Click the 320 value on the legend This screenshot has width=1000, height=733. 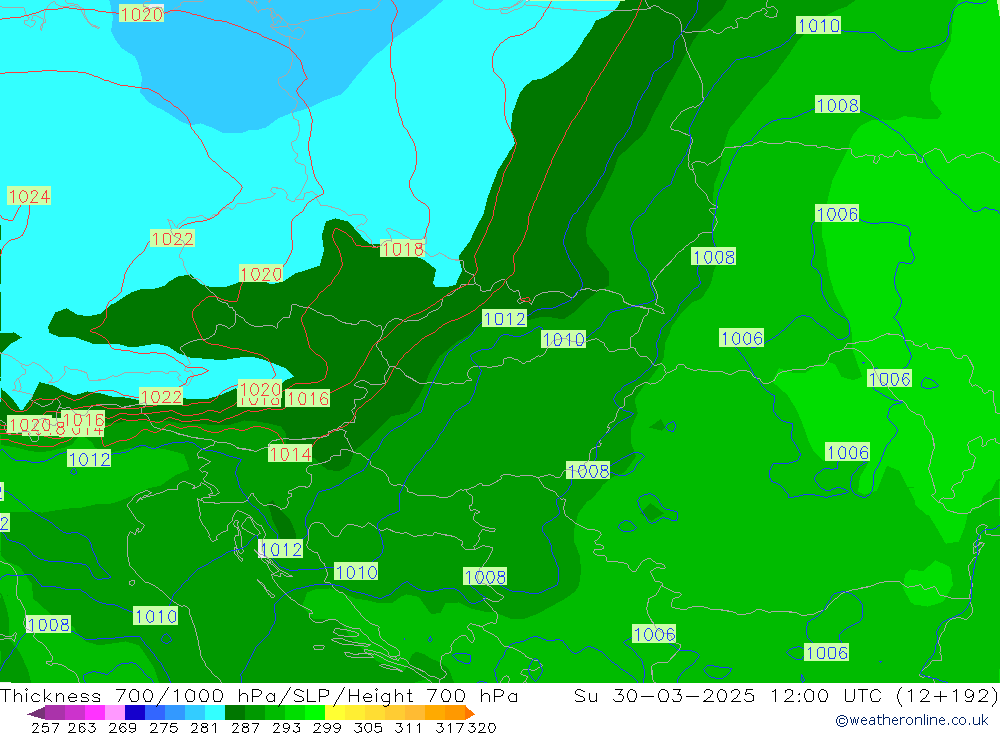482,727
